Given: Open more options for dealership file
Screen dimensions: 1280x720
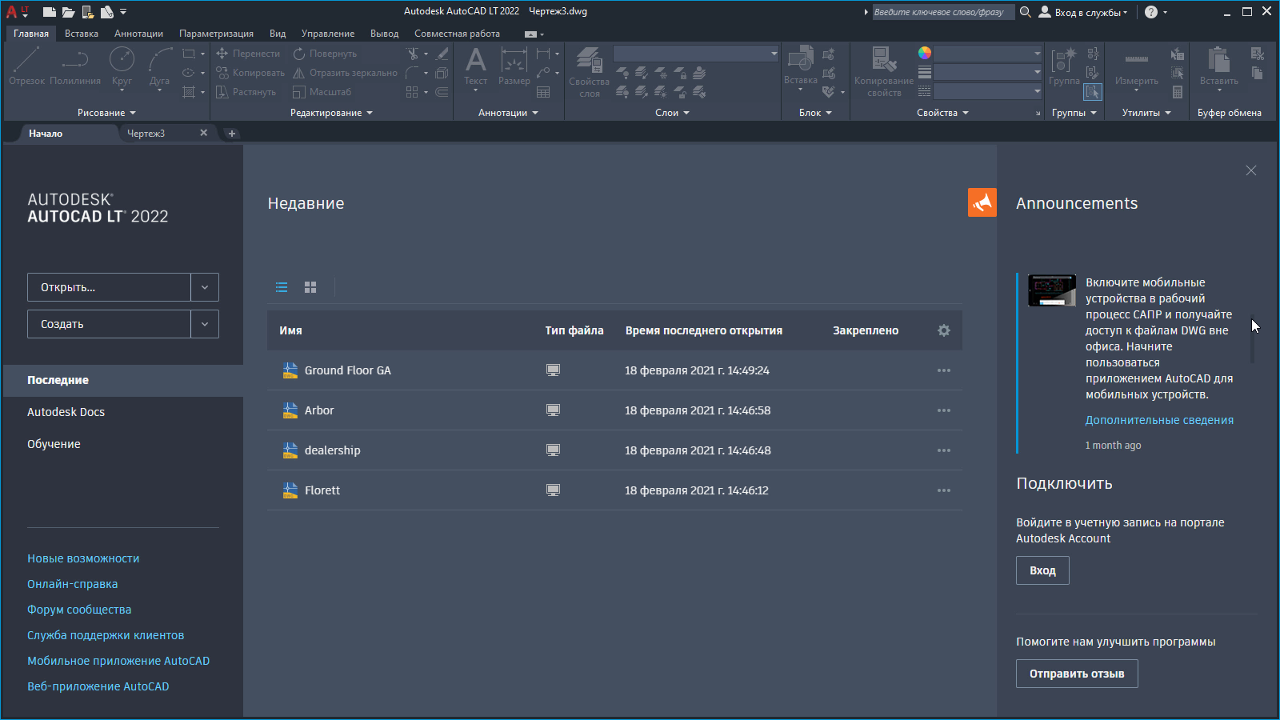Looking at the screenshot, I should click(944, 450).
